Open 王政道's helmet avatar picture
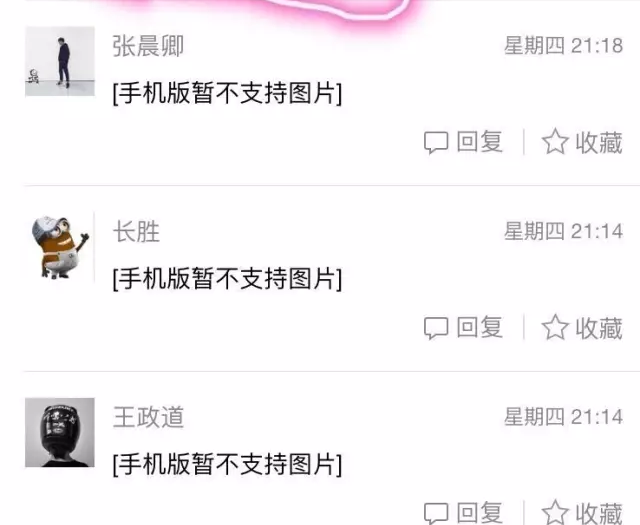 click(x=60, y=432)
